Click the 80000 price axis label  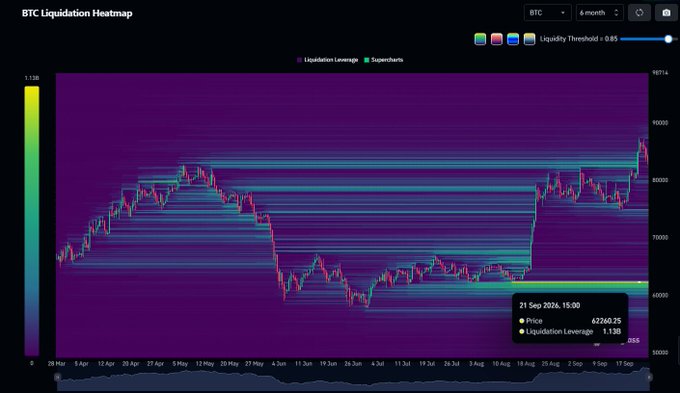[x=660, y=180]
